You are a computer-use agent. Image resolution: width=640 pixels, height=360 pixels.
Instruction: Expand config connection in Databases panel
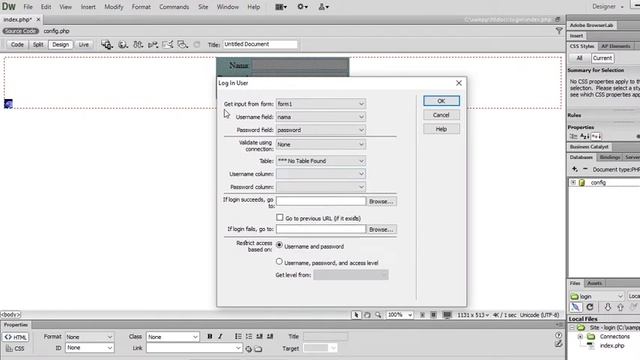point(573,182)
